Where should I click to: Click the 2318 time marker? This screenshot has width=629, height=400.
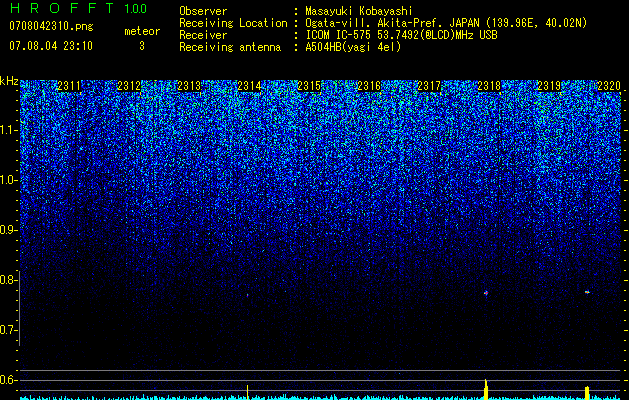click(x=489, y=86)
